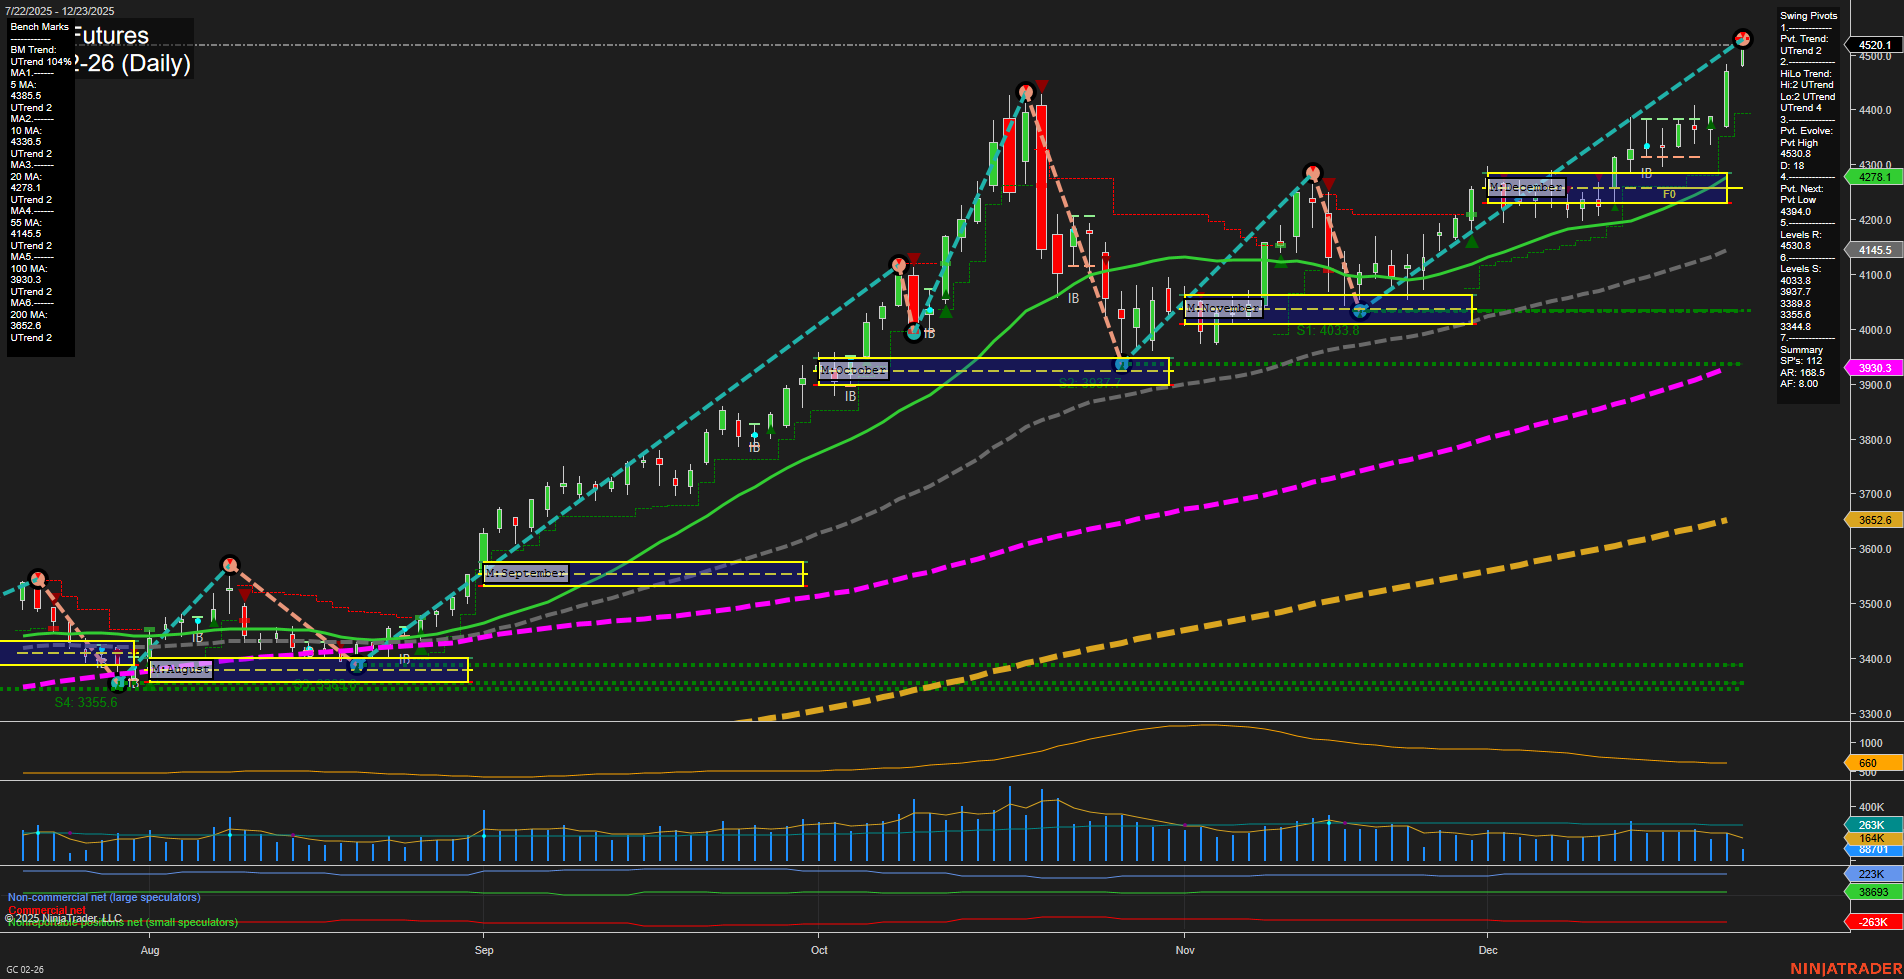Toggle the Non-commercial net (large speculators) plot

click(102, 897)
